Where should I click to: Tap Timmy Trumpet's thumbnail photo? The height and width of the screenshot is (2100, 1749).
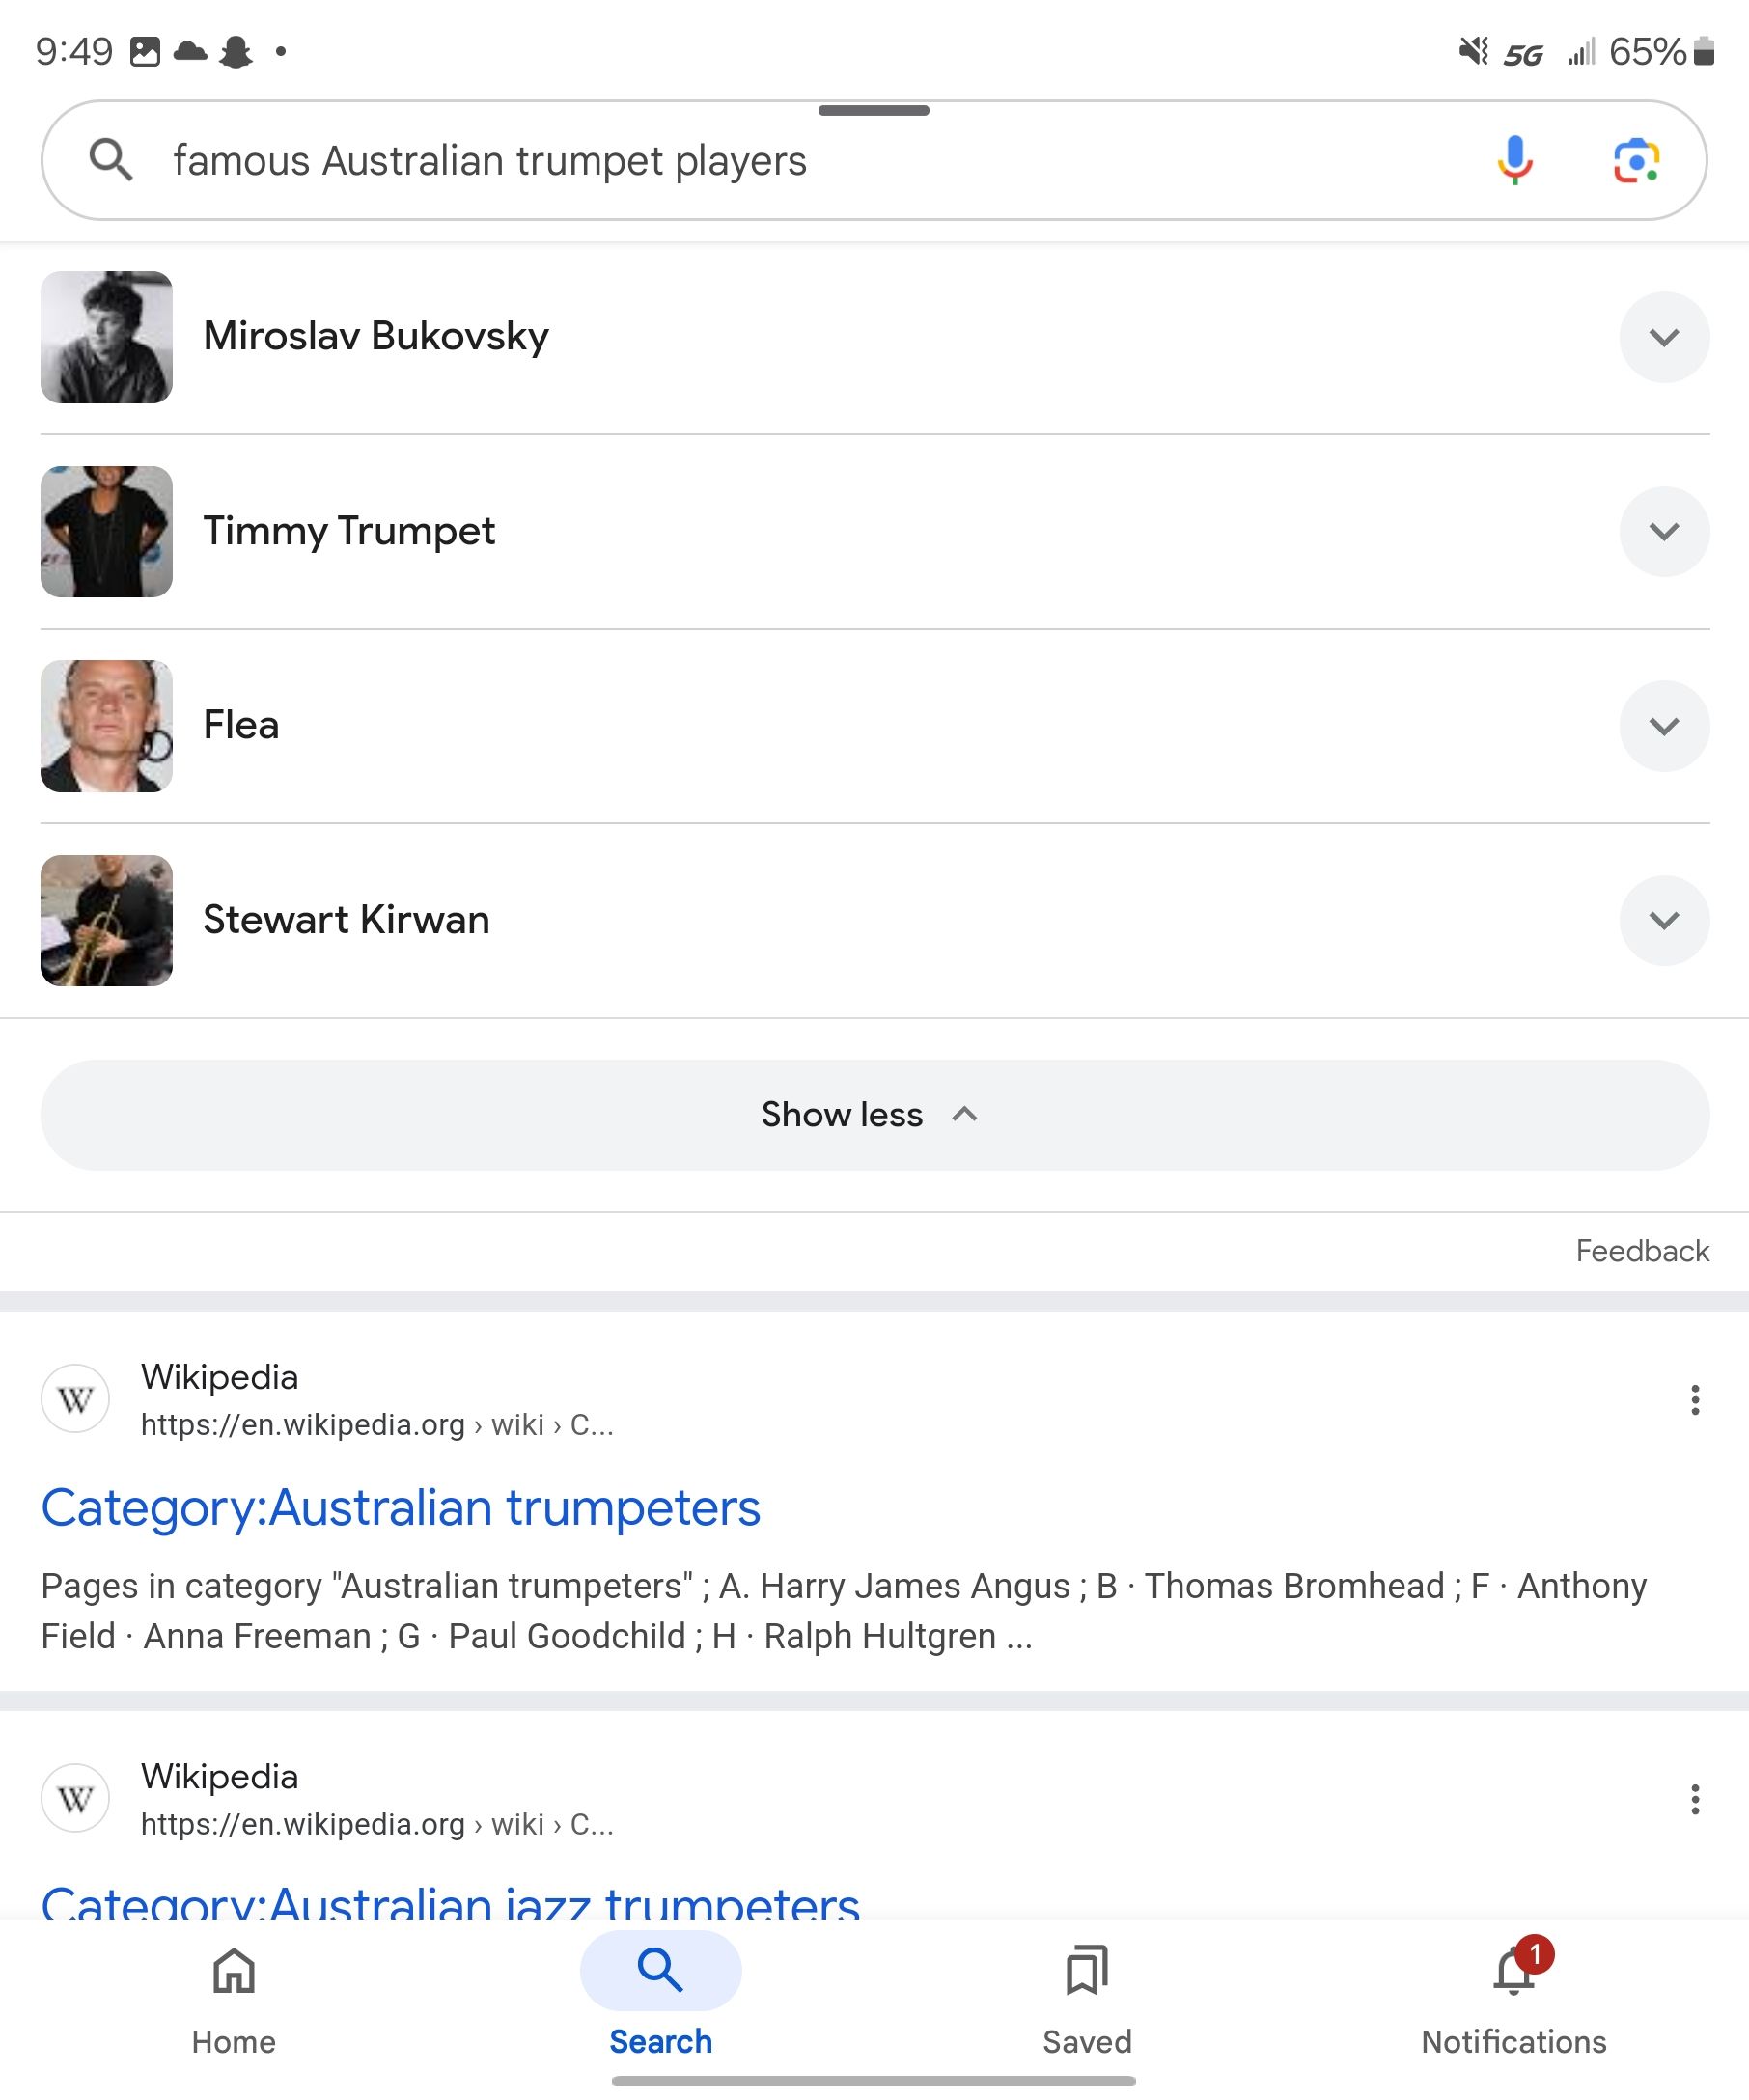coord(106,531)
